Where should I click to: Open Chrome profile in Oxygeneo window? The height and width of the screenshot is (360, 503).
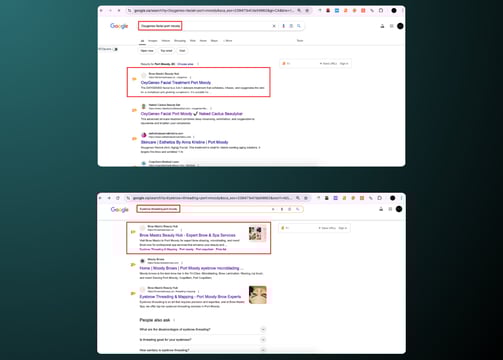394,11
